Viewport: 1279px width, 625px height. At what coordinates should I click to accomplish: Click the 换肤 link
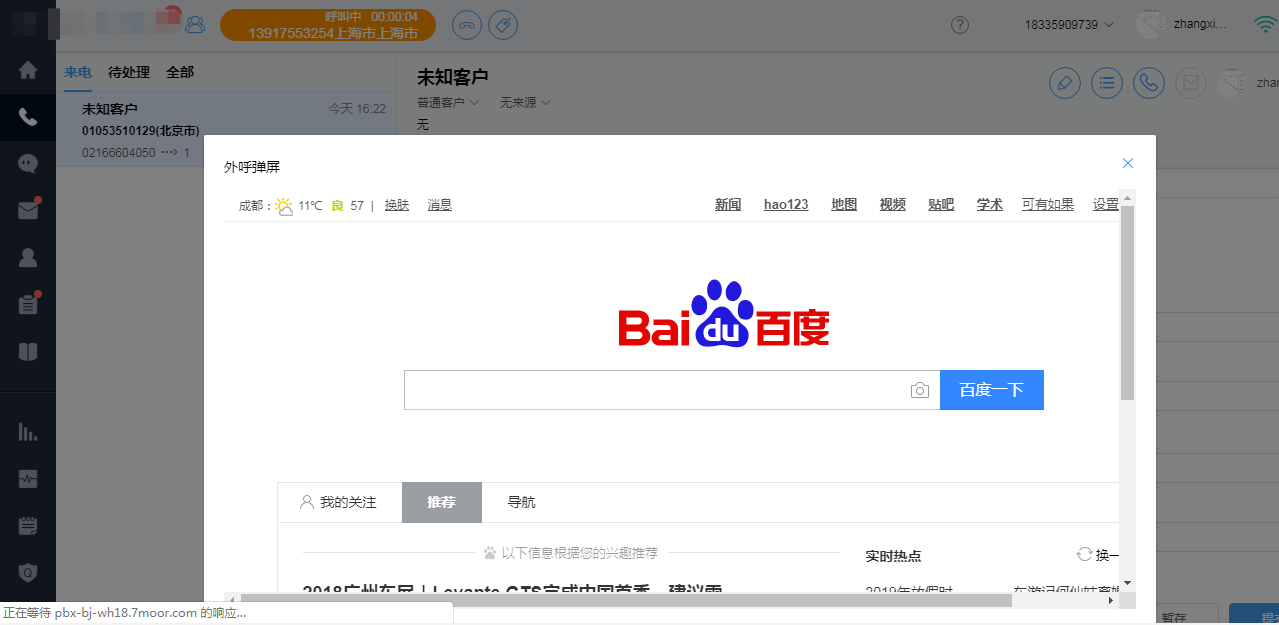(x=397, y=205)
